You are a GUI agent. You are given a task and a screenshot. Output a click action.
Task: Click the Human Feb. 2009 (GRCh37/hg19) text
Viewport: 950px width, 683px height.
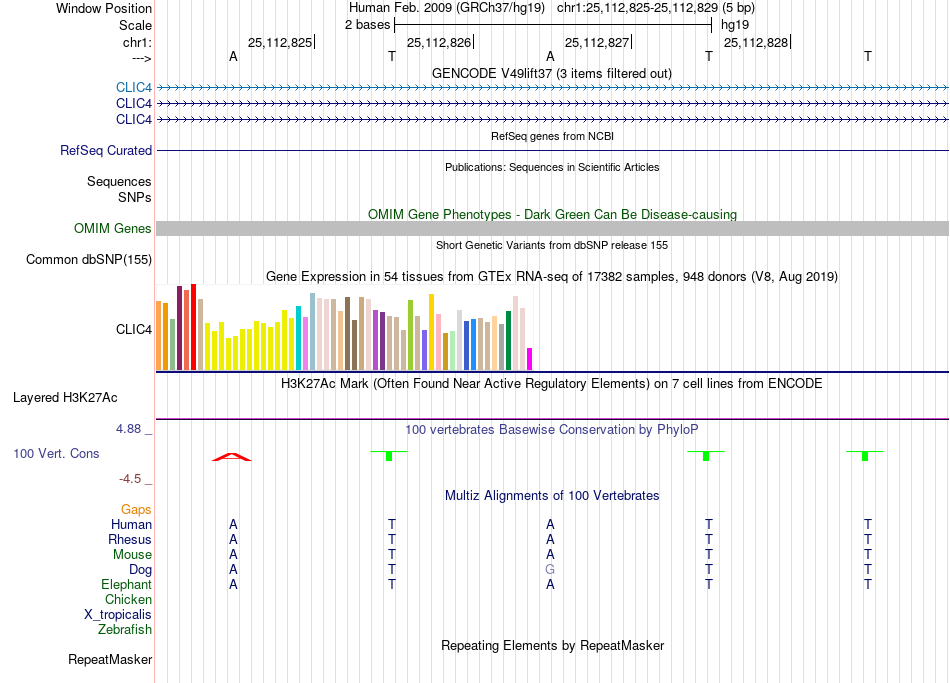[x=447, y=8]
